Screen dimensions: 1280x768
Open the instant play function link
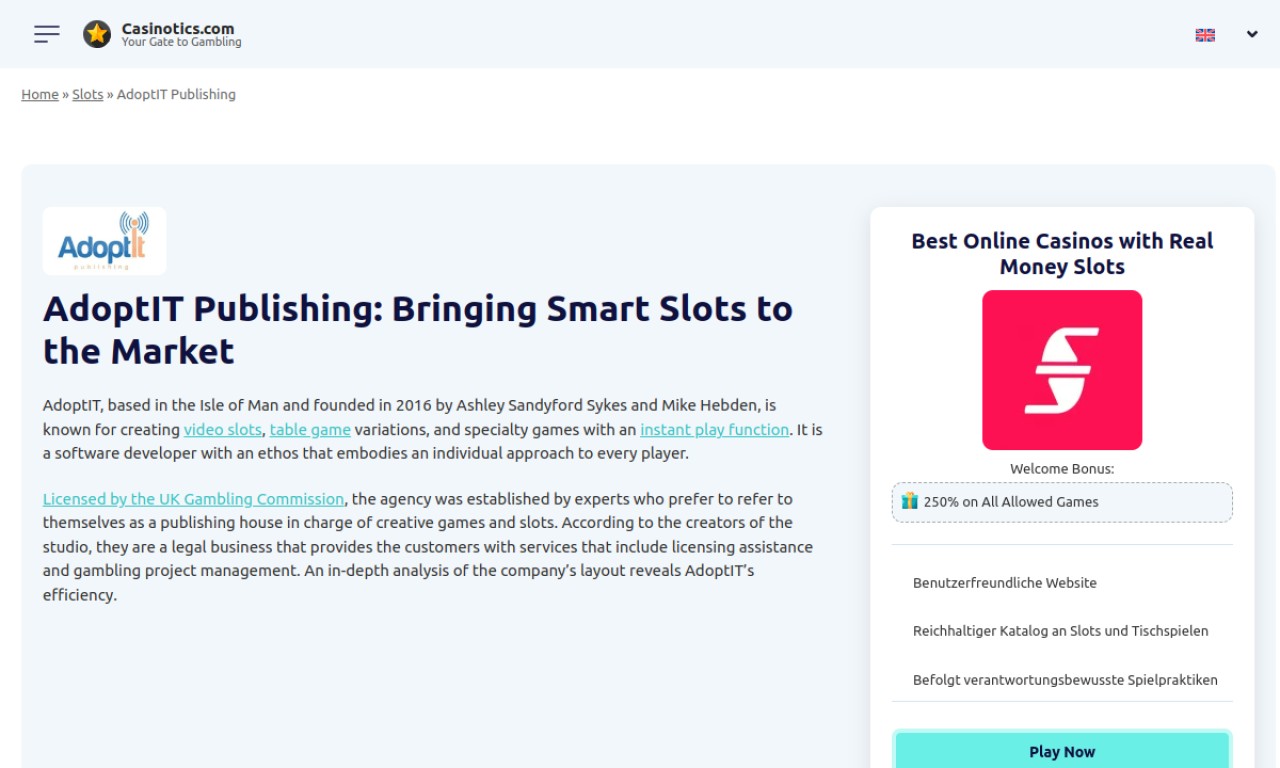(715, 429)
